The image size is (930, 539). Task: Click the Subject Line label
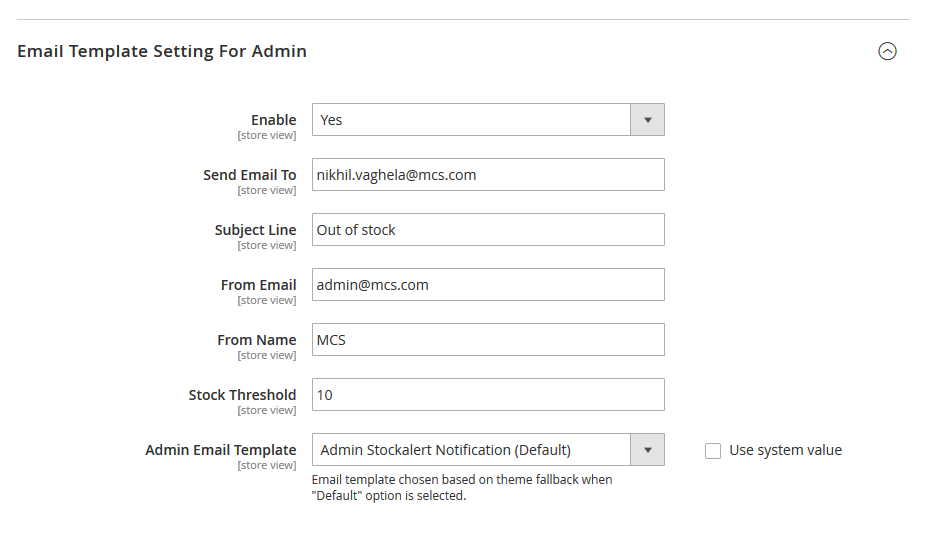pos(255,230)
